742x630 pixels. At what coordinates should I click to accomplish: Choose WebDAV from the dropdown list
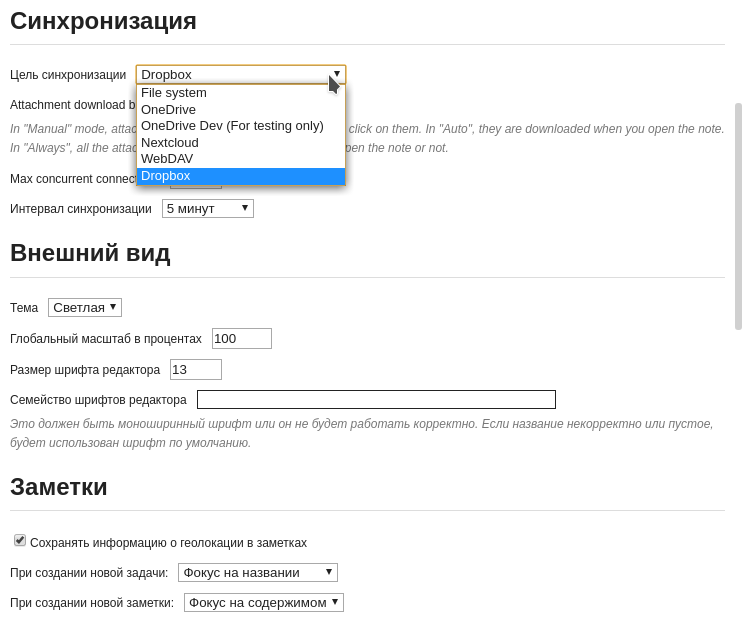(241, 159)
